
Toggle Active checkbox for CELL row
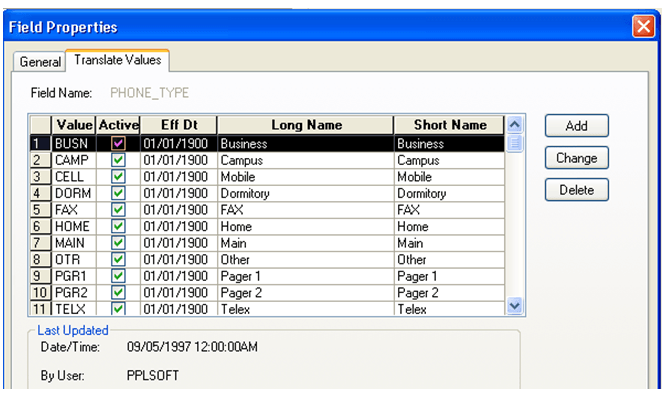118,177
